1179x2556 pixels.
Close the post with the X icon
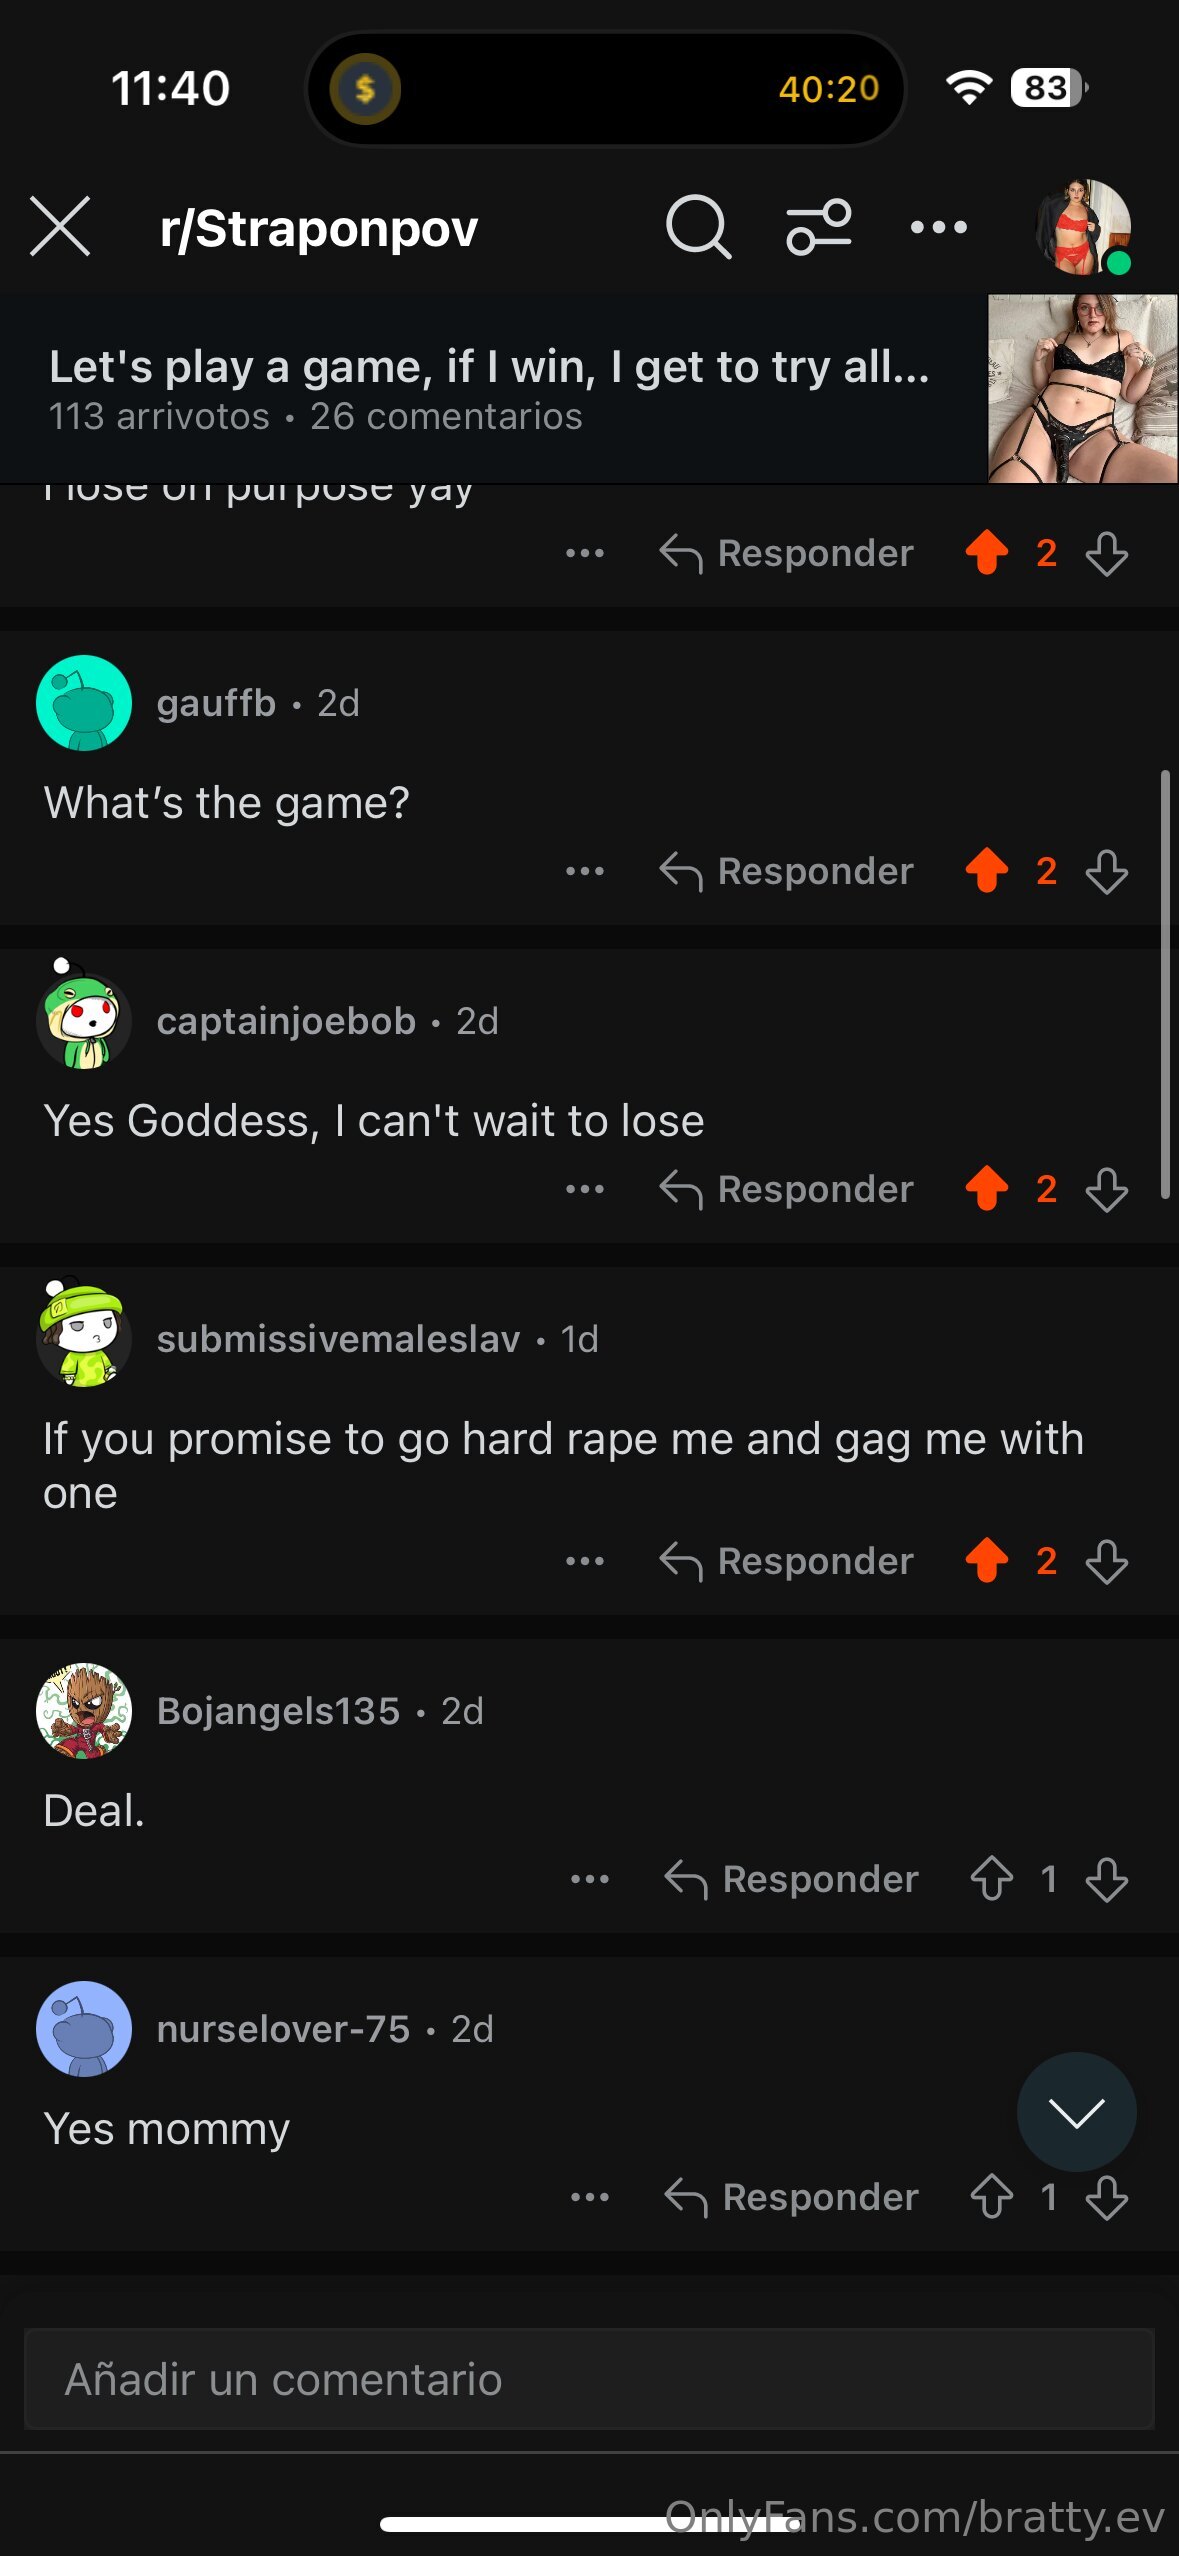click(x=60, y=226)
